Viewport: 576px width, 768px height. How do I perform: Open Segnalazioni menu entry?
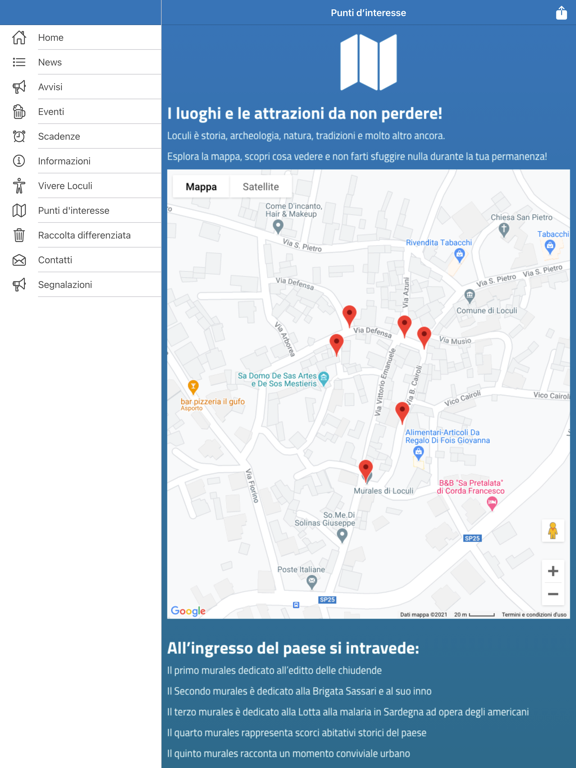point(80,285)
